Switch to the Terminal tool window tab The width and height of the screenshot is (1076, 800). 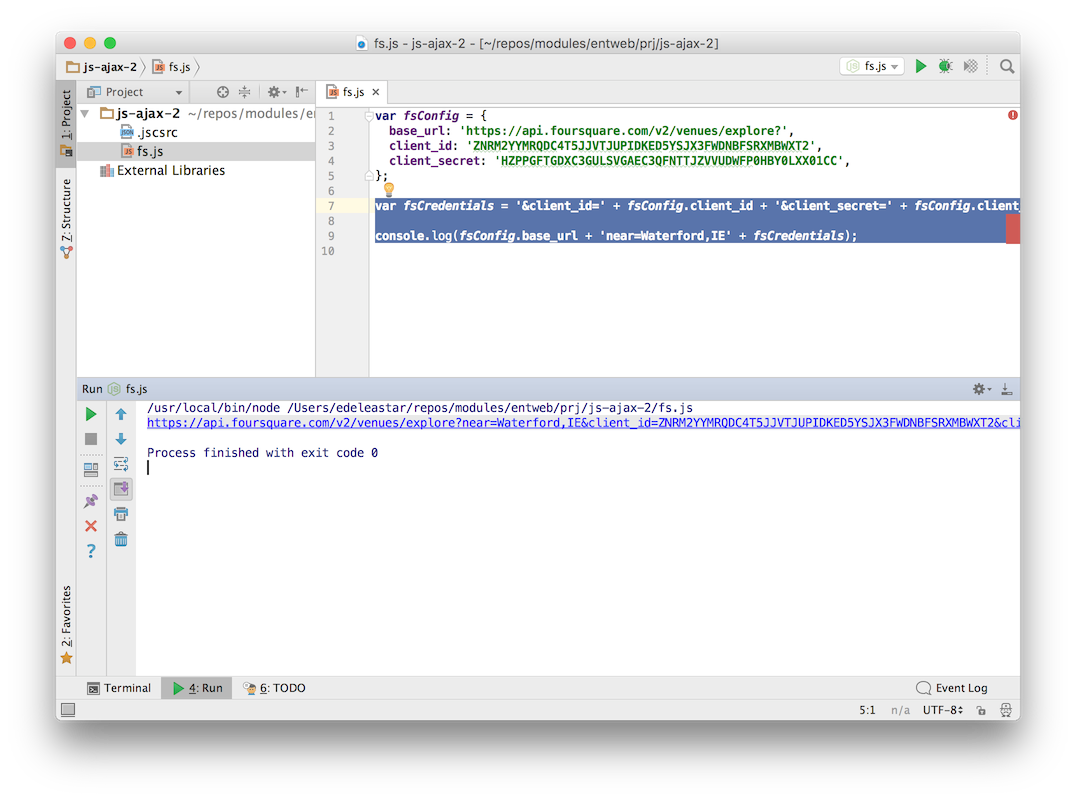click(119, 688)
